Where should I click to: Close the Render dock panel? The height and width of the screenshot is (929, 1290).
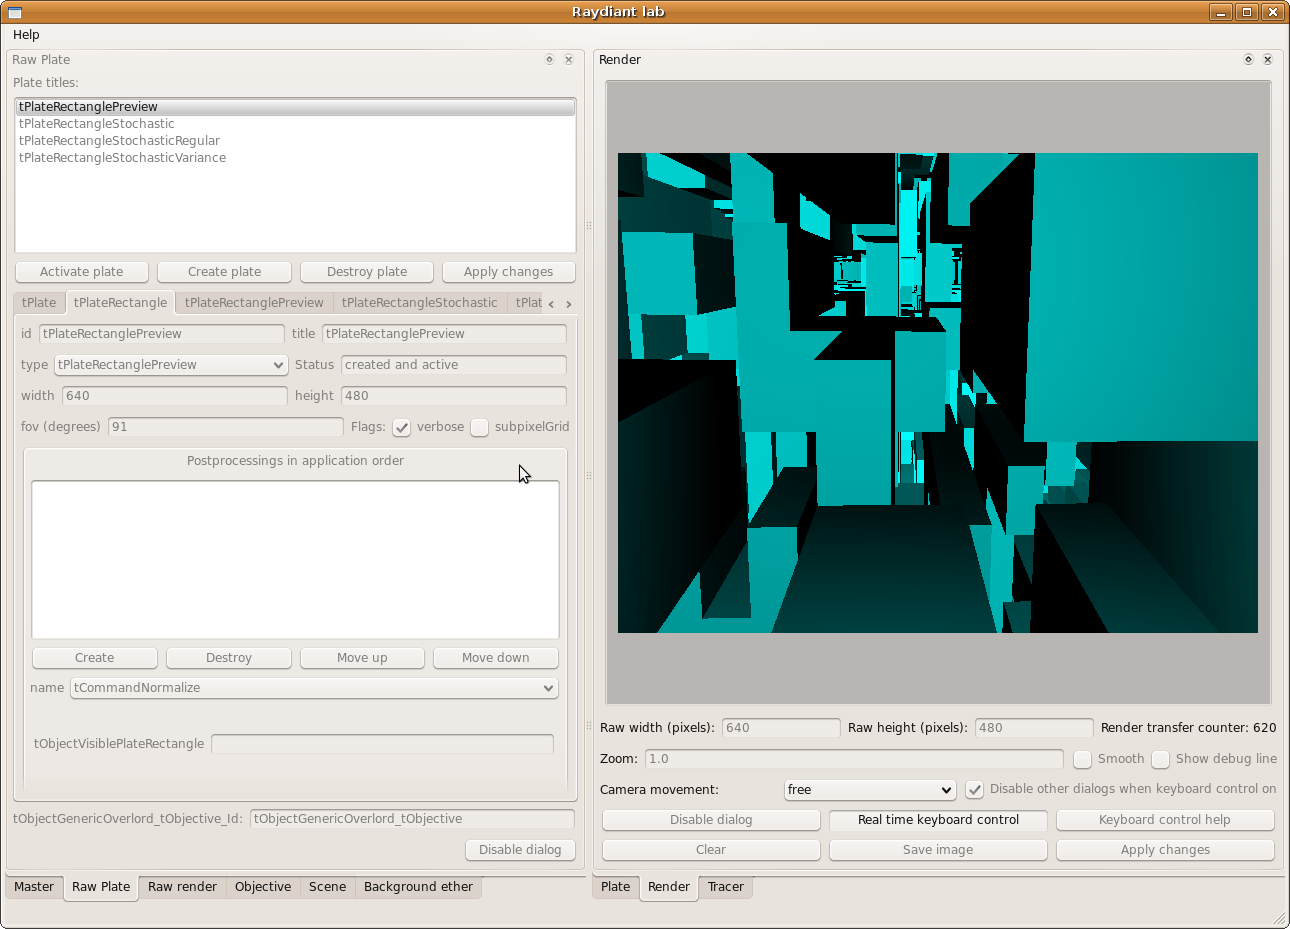(x=1268, y=60)
